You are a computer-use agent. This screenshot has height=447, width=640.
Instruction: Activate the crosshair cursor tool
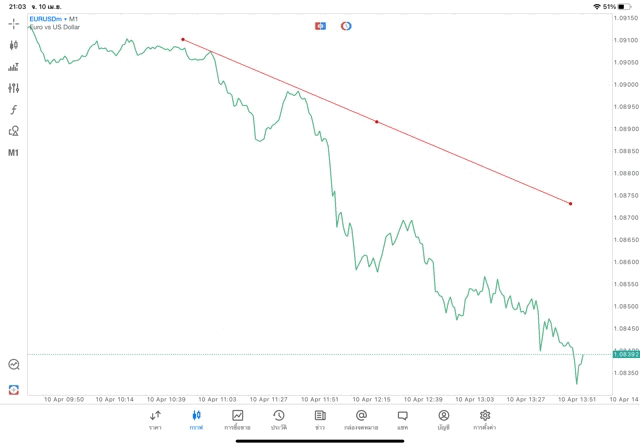click(x=14, y=23)
